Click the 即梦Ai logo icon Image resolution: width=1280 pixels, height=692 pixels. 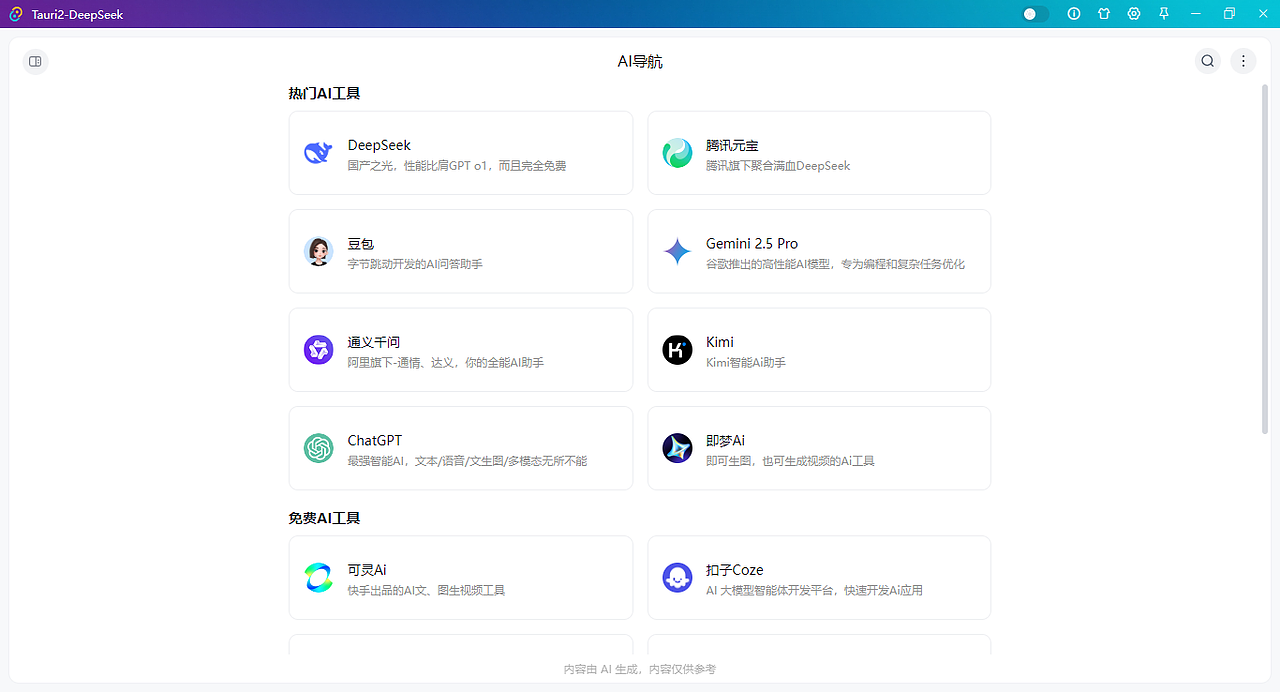point(677,448)
